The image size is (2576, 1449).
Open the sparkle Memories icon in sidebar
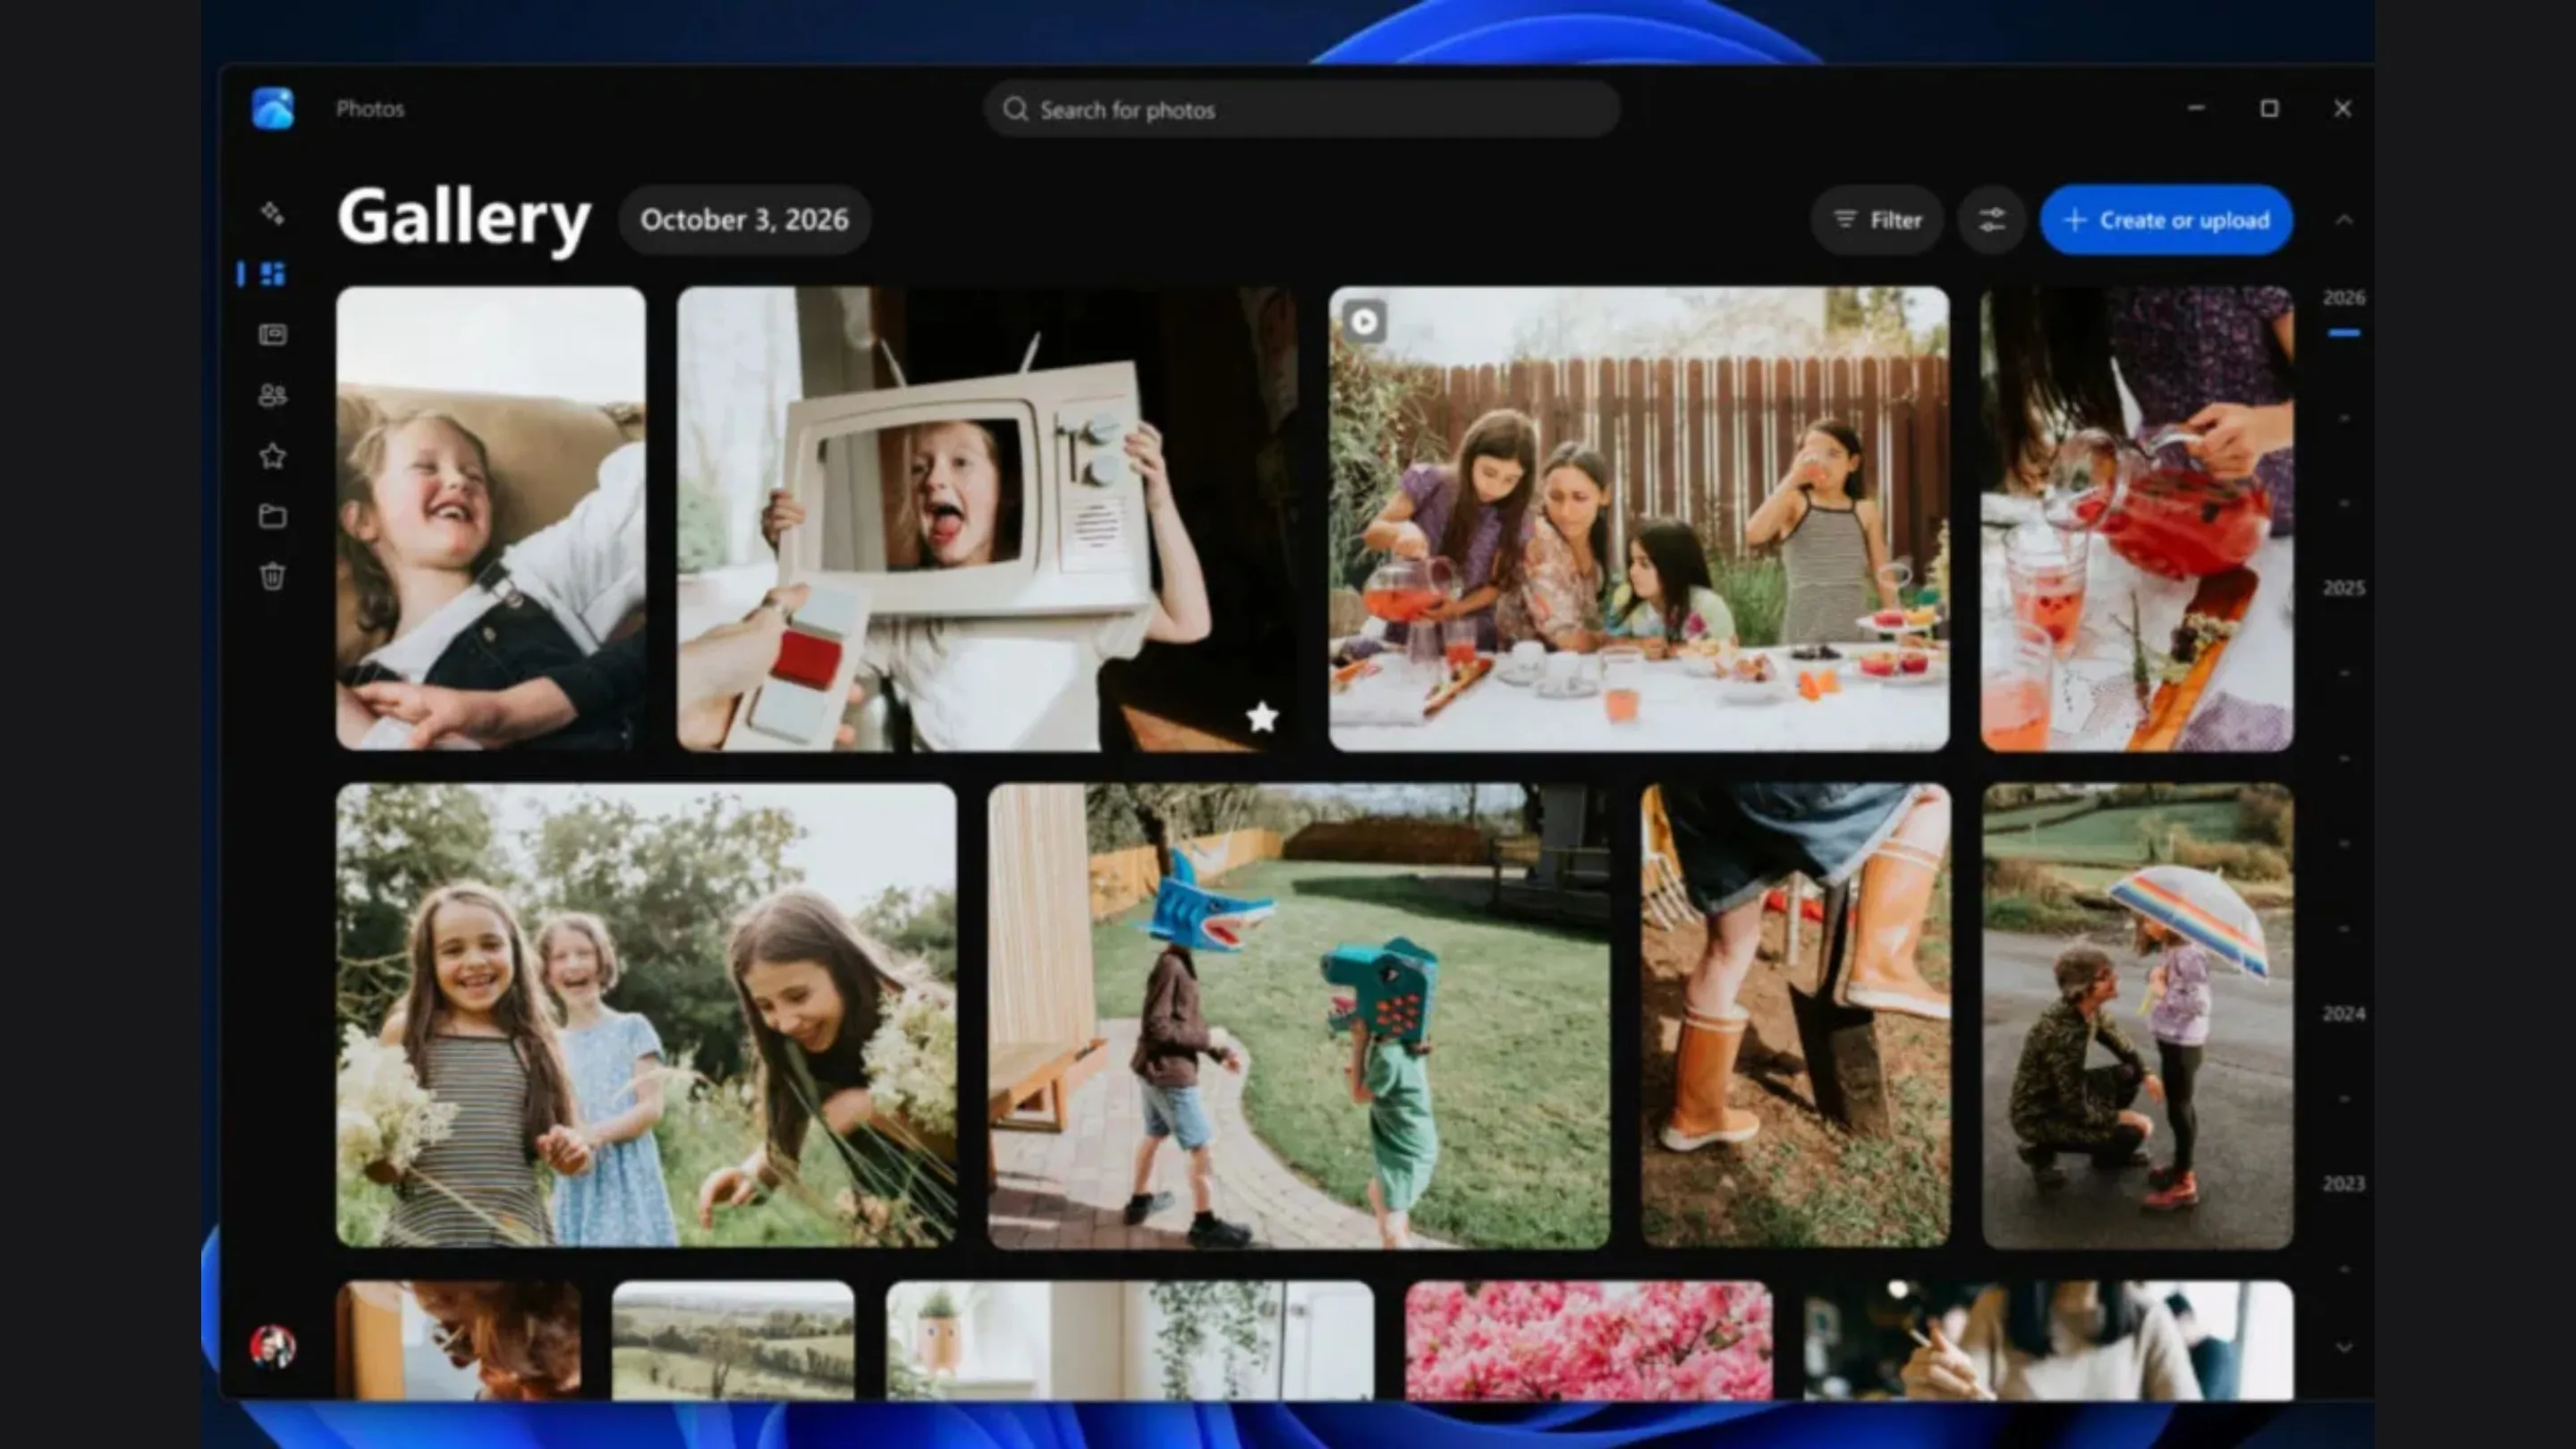click(x=272, y=213)
